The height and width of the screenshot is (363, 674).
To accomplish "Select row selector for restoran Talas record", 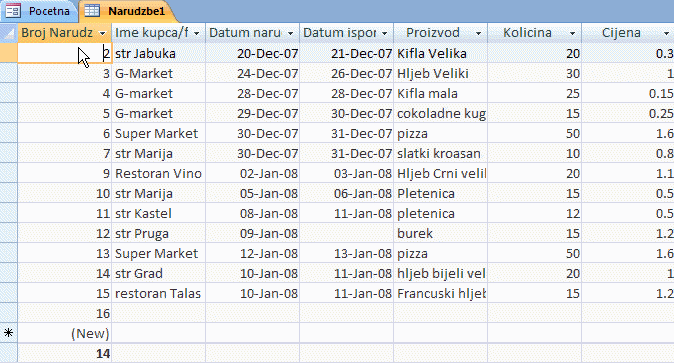I will click(9, 293).
